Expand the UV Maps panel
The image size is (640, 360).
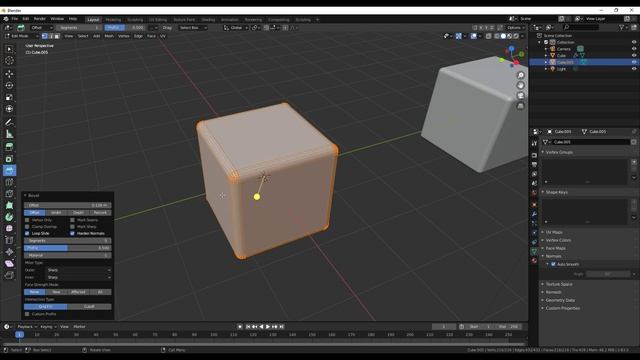click(x=554, y=232)
